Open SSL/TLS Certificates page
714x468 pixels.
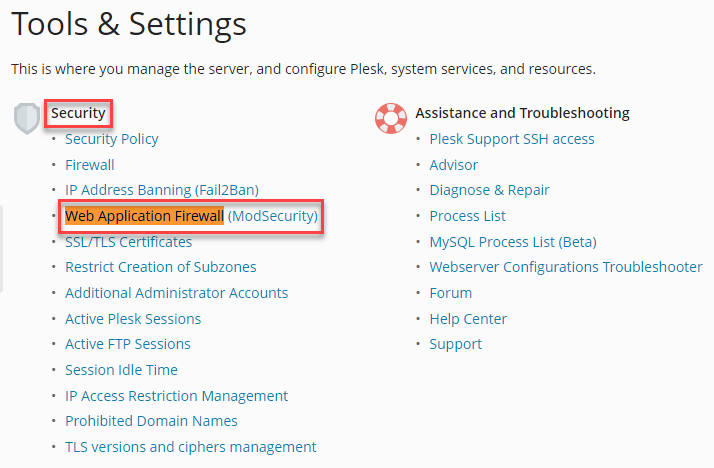[128, 242]
